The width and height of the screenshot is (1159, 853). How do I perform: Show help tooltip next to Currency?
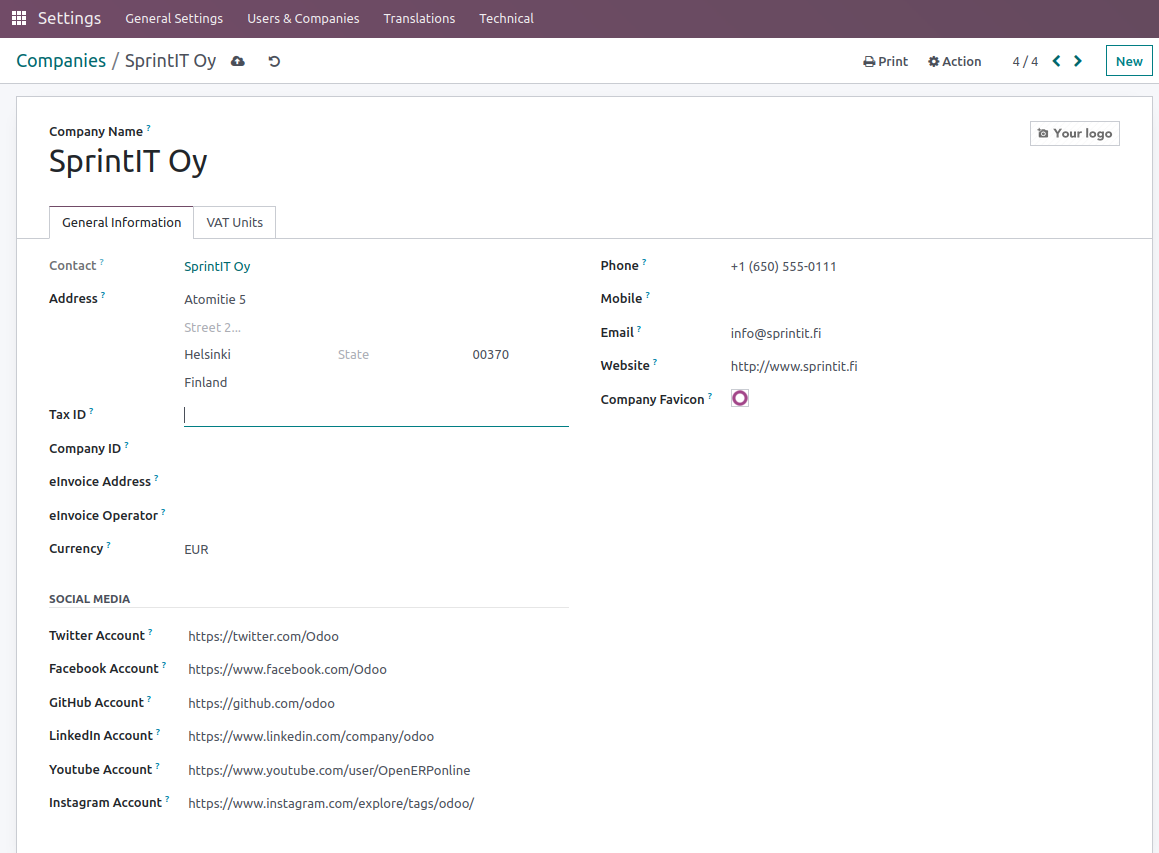109,545
